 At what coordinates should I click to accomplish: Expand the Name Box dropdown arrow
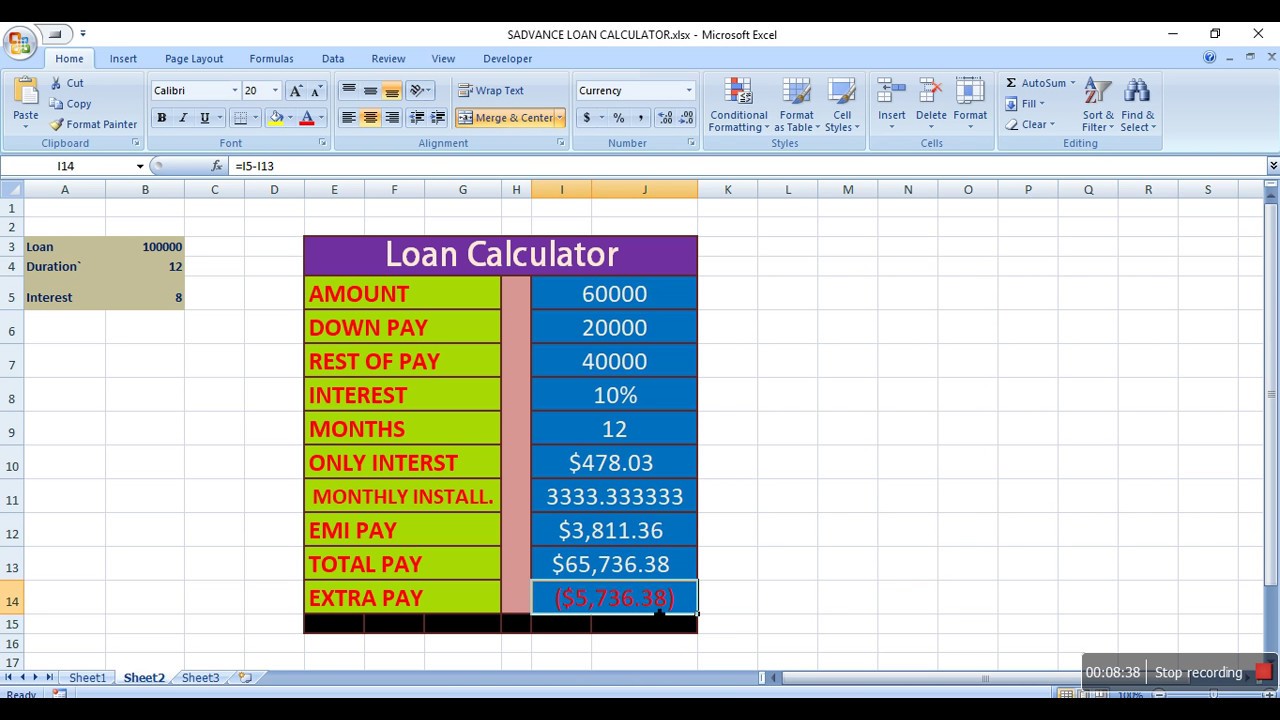(140, 166)
